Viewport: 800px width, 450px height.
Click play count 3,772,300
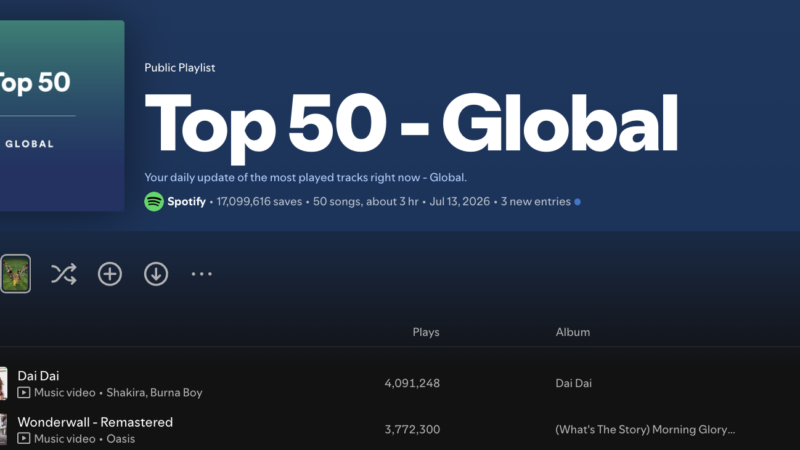(412, 430)
